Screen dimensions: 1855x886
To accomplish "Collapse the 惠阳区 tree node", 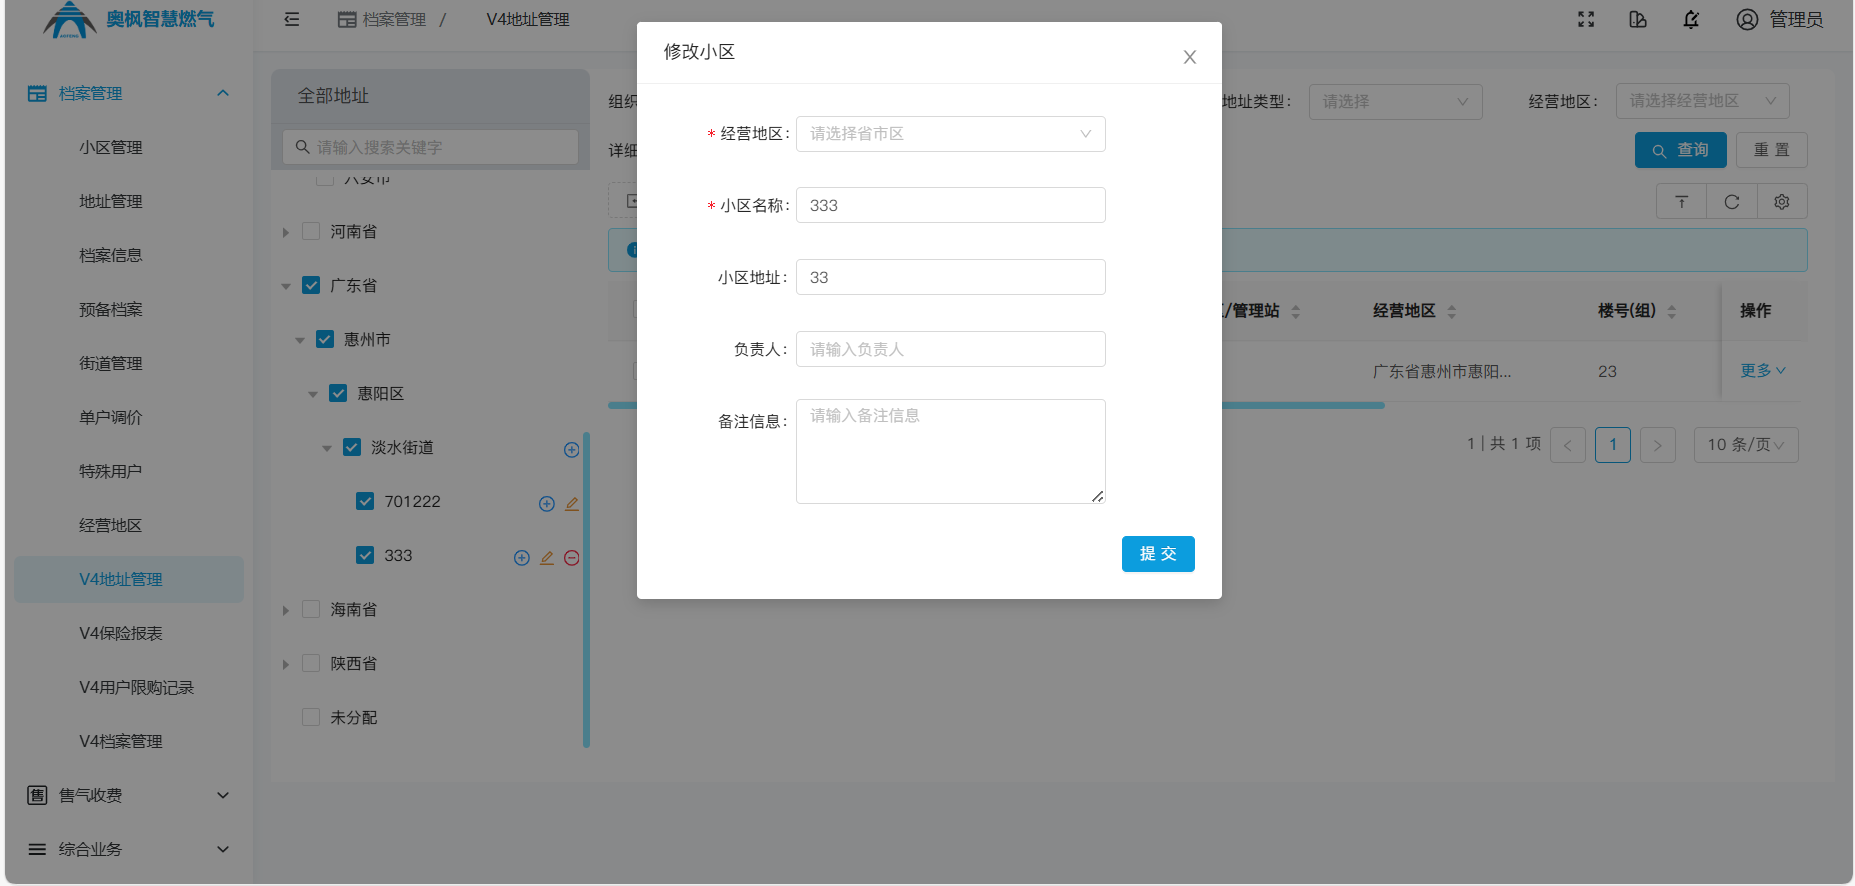I will pos(313,394).
